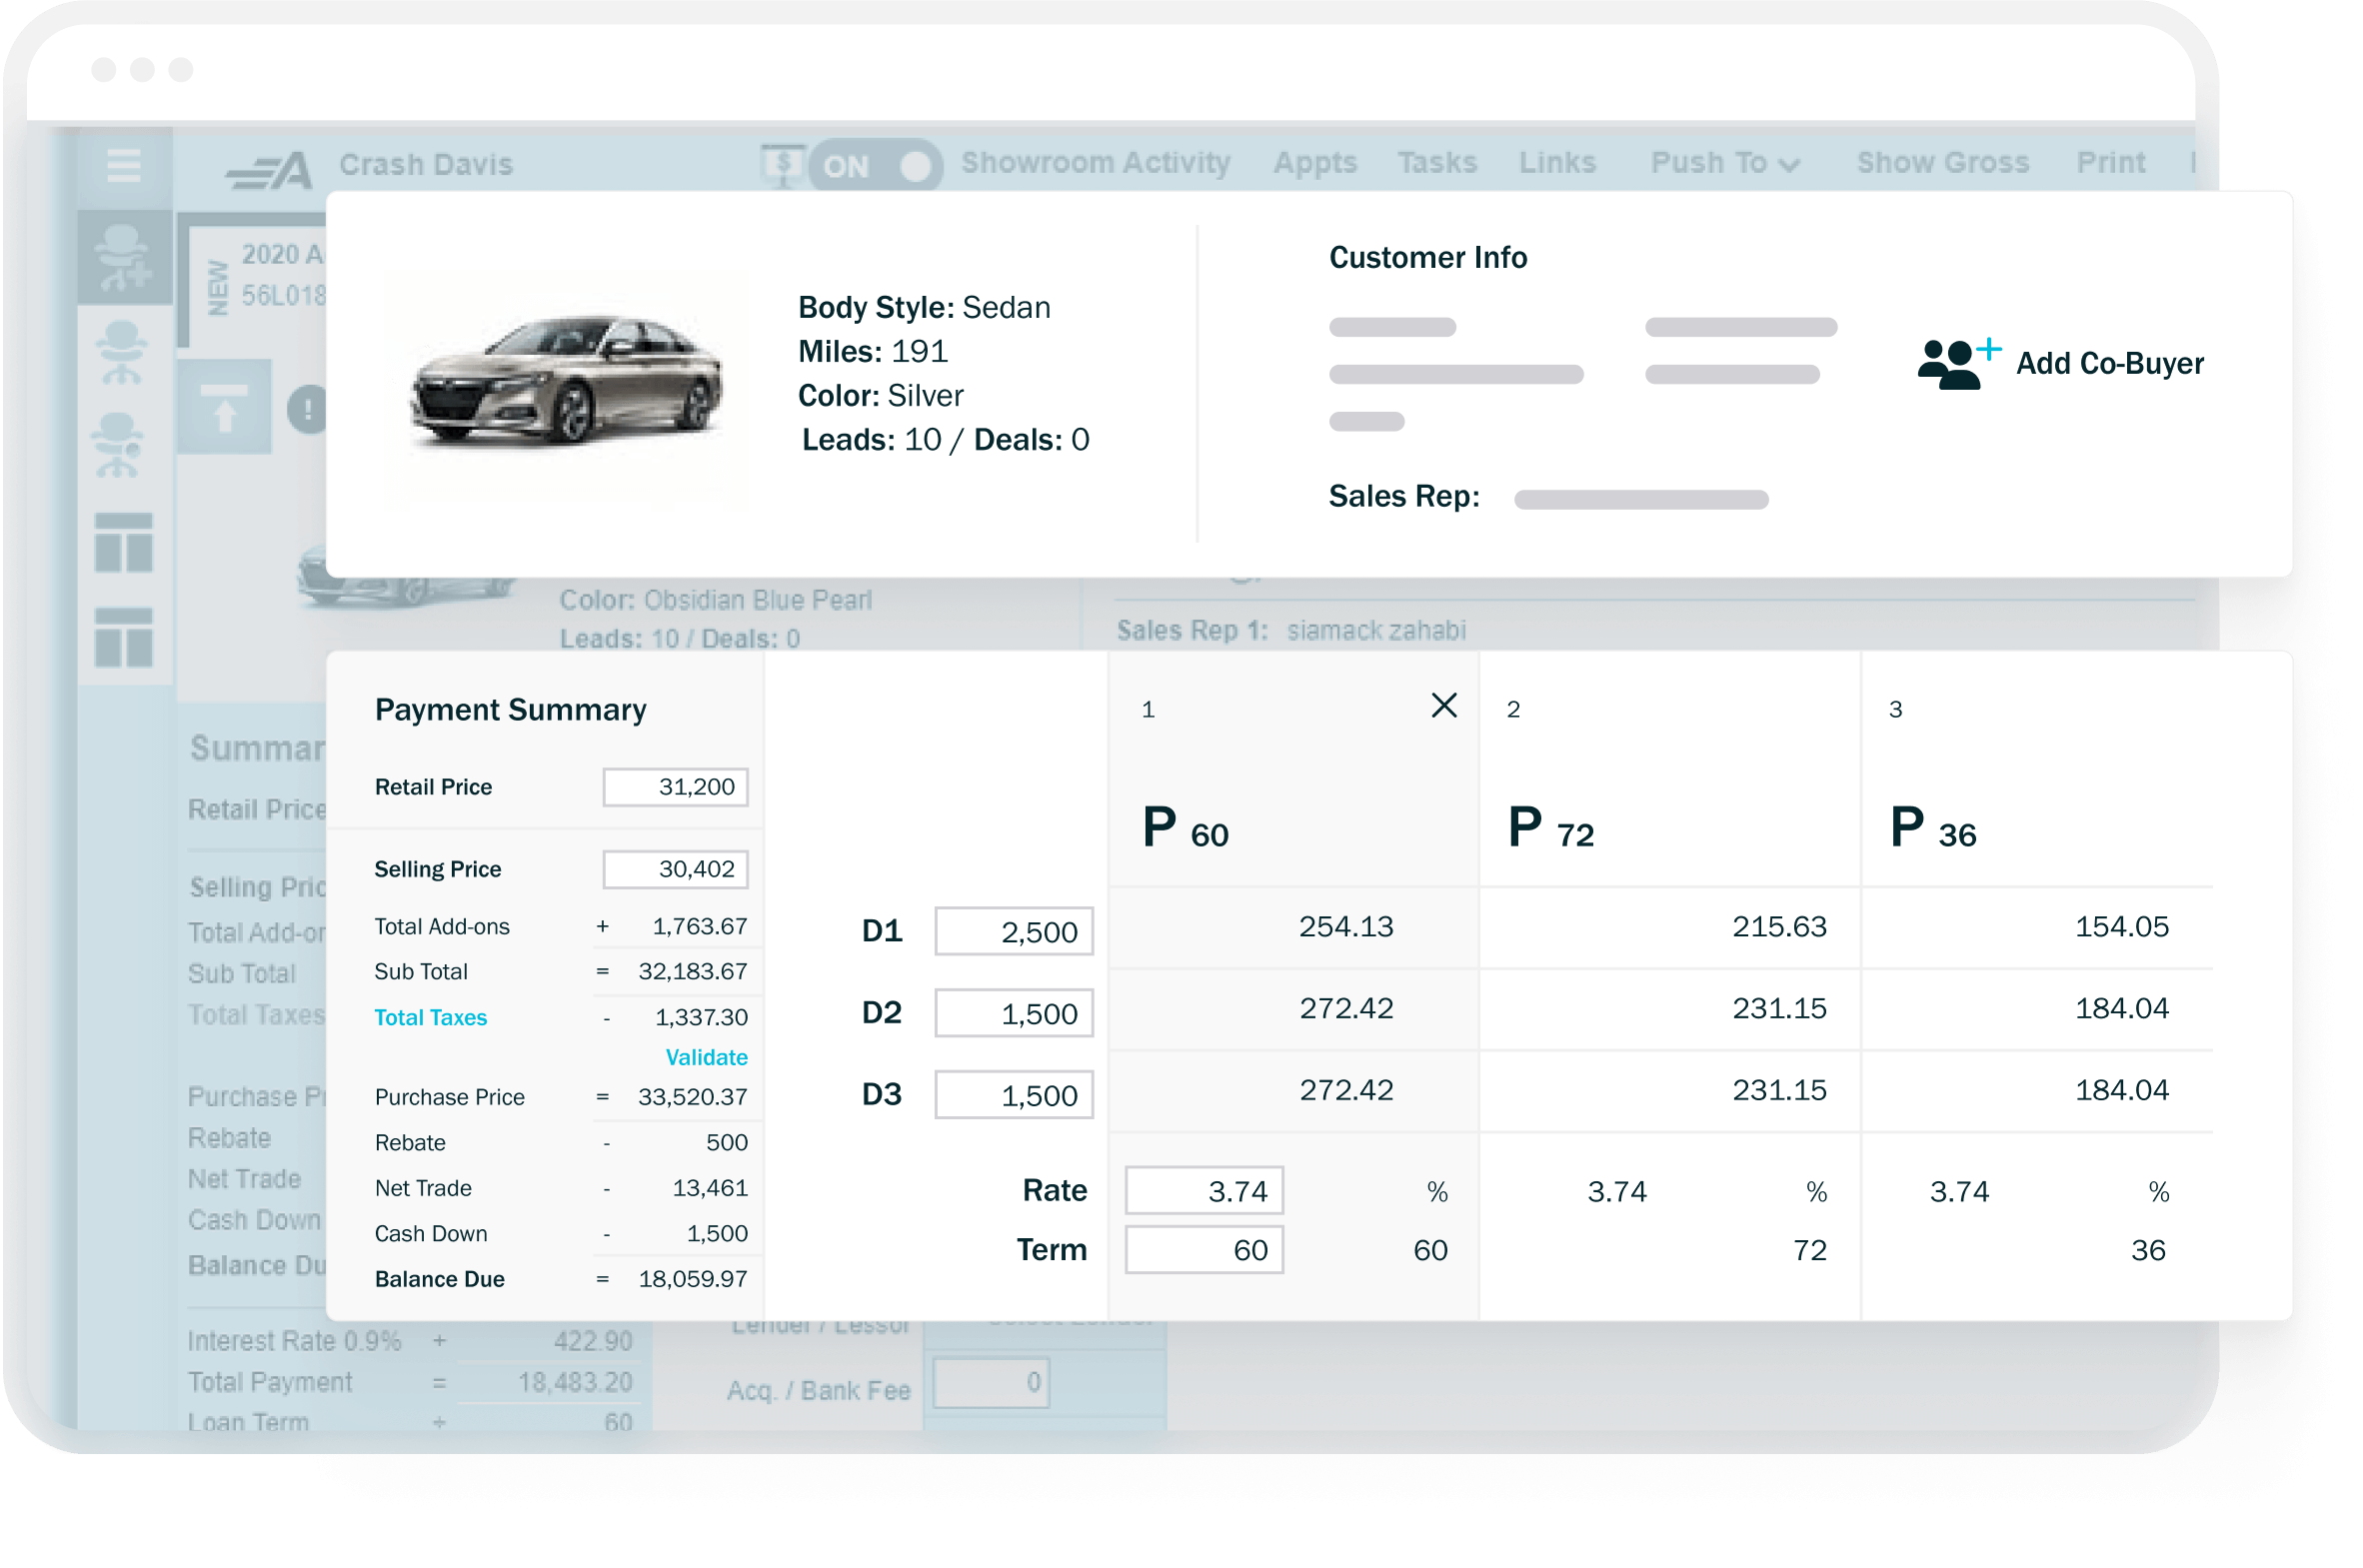Click the upload arrow icon

click(x=224, y=408)
